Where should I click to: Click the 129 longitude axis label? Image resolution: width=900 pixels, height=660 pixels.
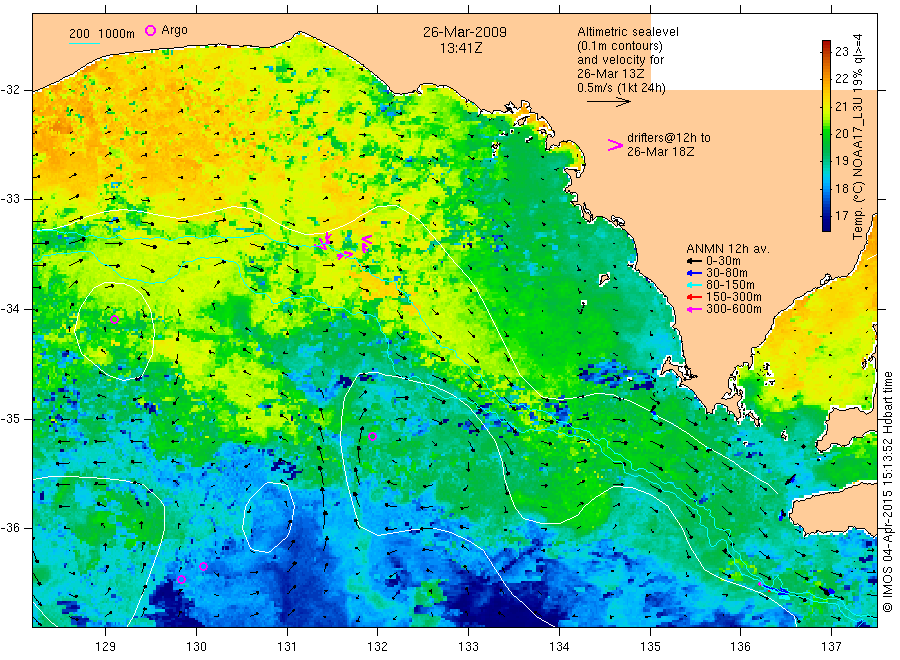click(106, 647)
